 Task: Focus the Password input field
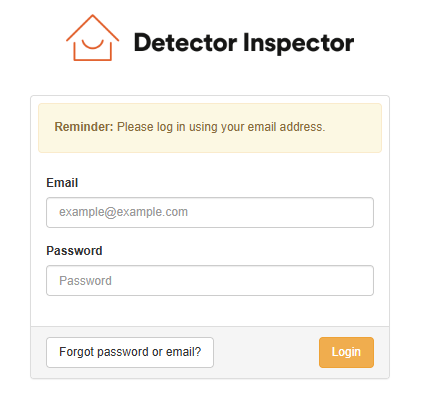pos(210,280)
